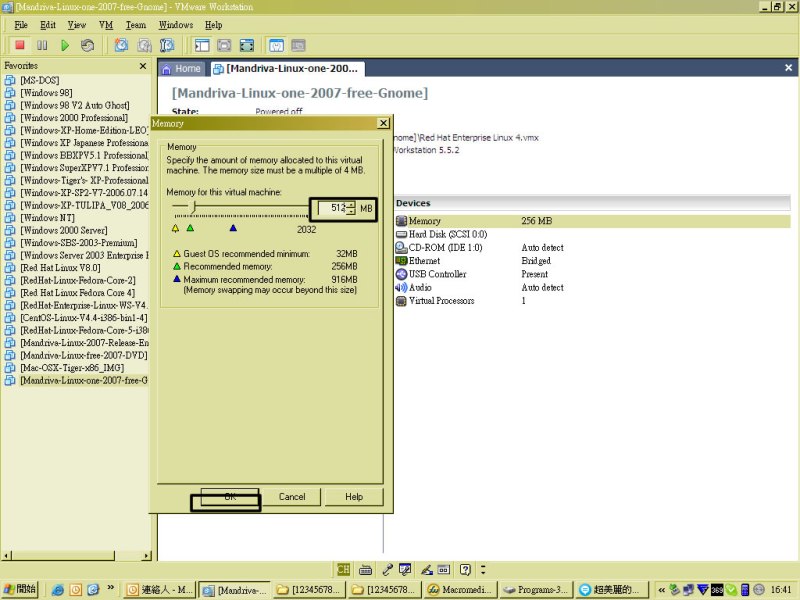This screenshot has width=800, height=600.
Task: Switch to the Home tab
Action: pyautogui.click(x=181, y=69)
